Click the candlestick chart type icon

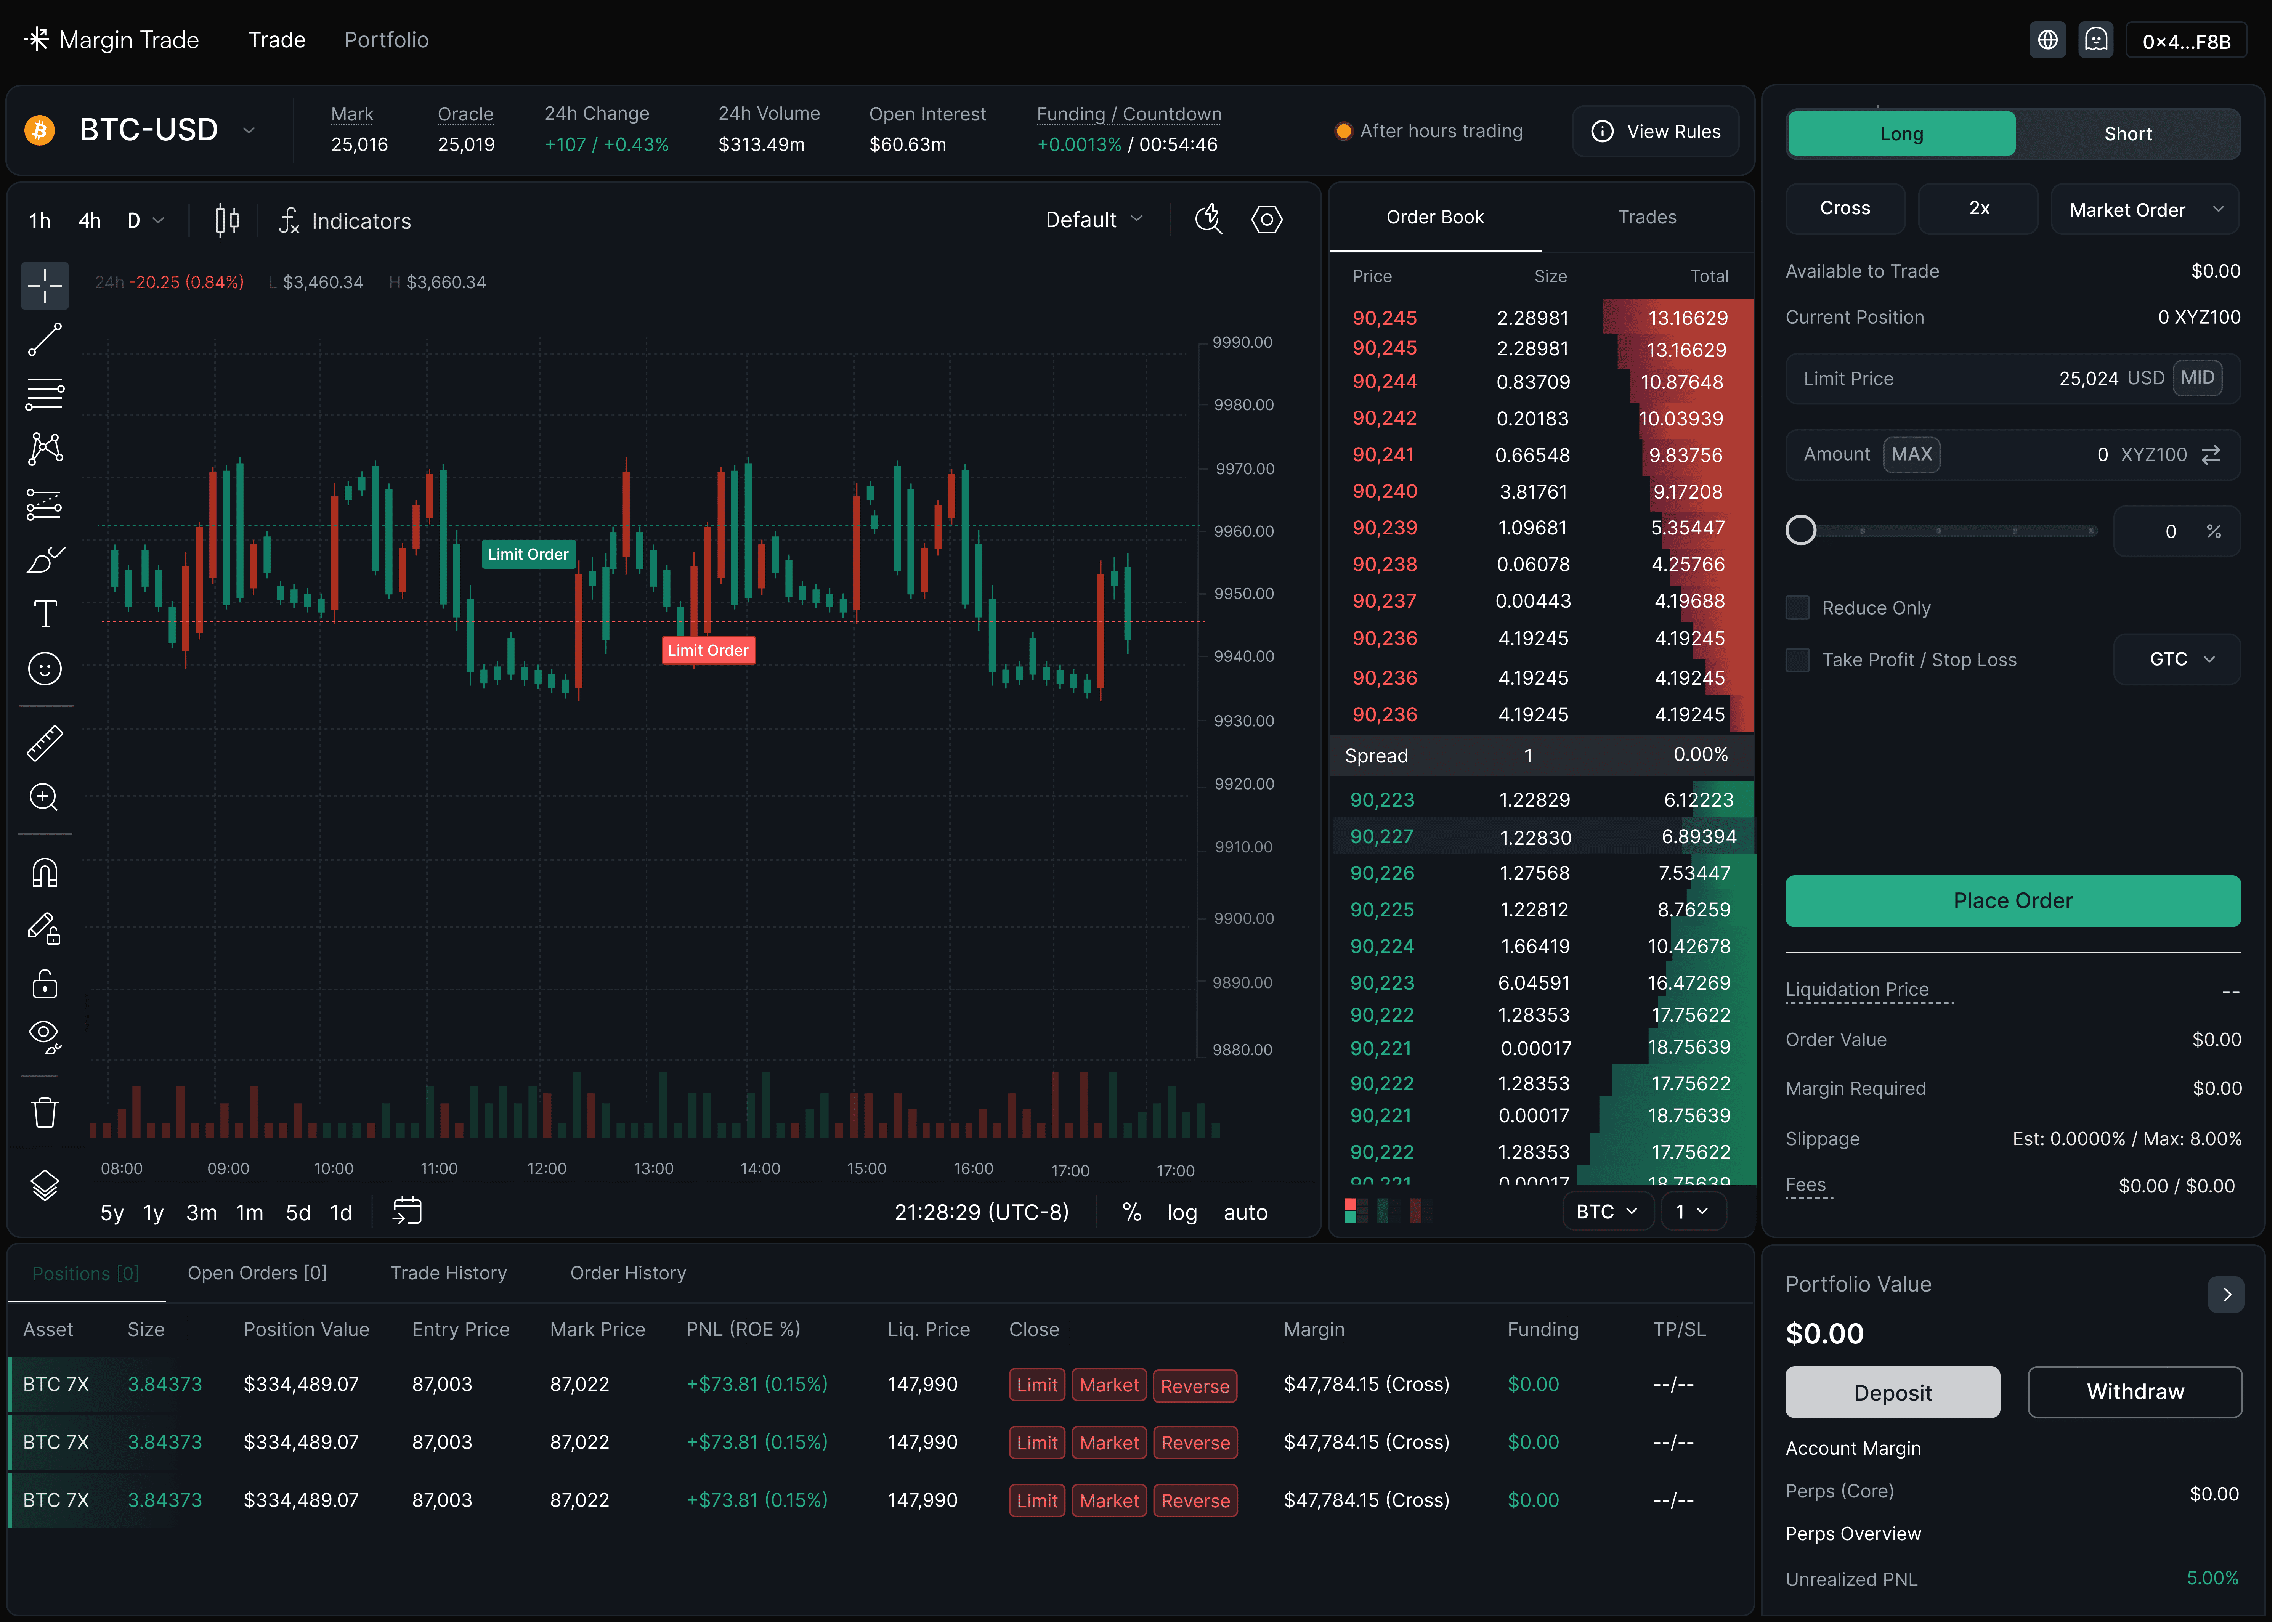(227, 220)
